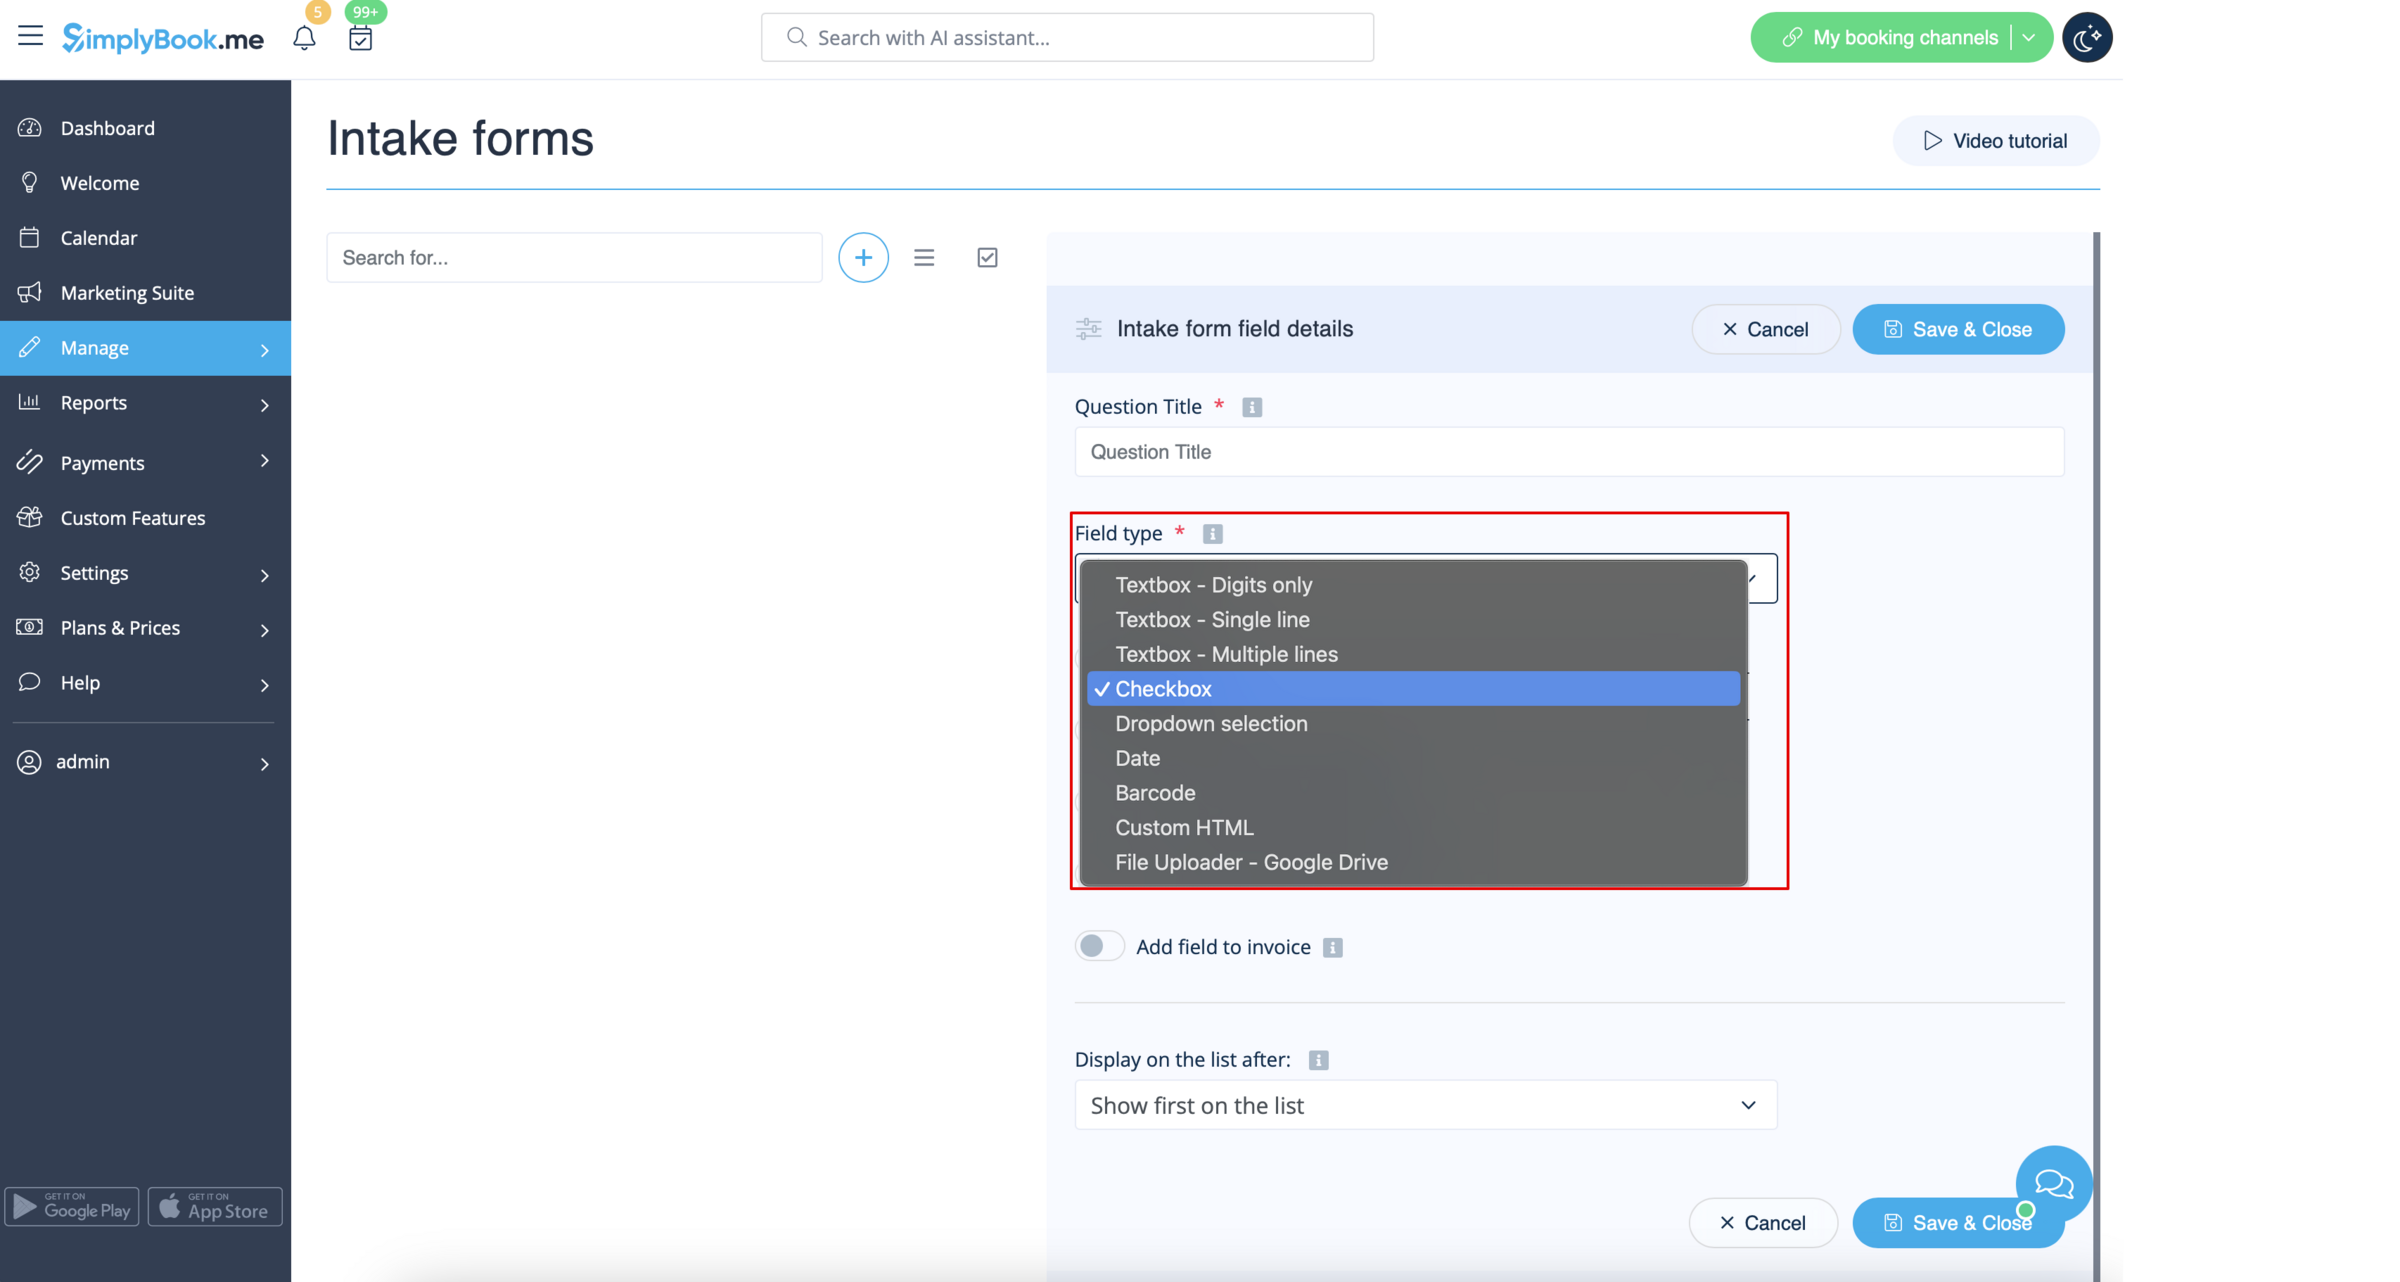
Task: Watch the Video tutorial
Action: pyautogui.click(x=1995, y=140)
